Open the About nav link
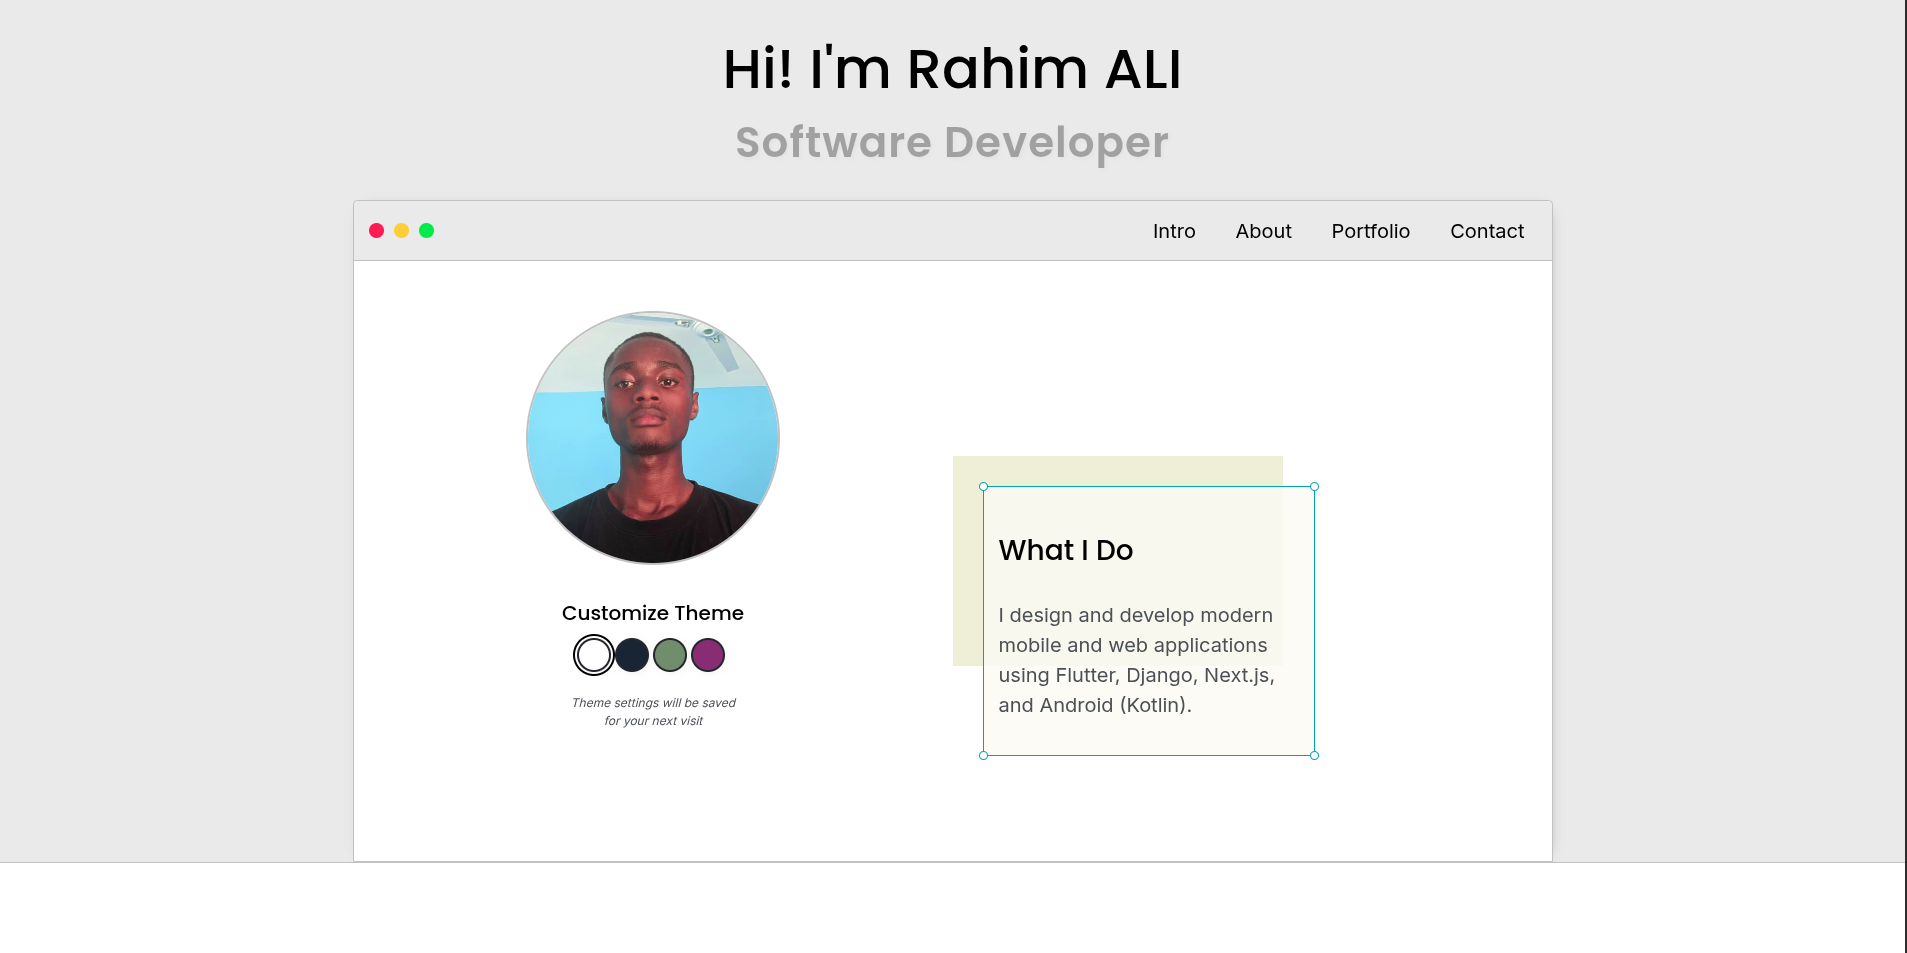 pos(1263,231)
